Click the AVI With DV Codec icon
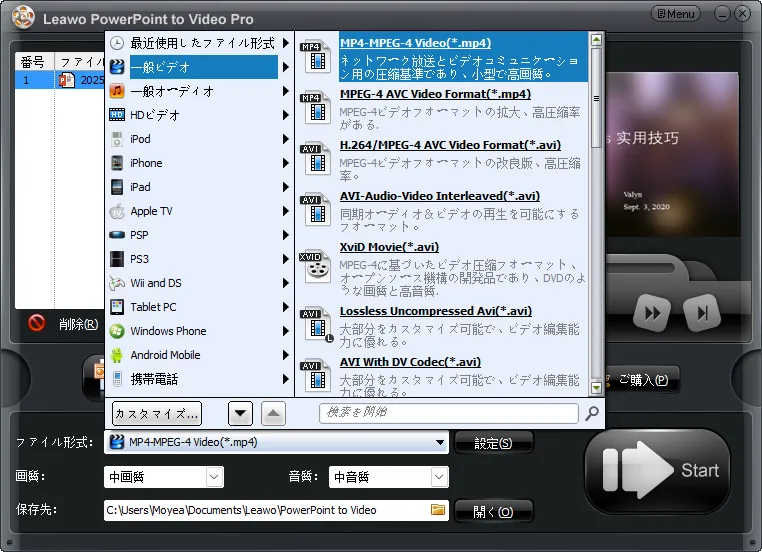The height and width of the screenshot is (552, 762). point(315,376)
